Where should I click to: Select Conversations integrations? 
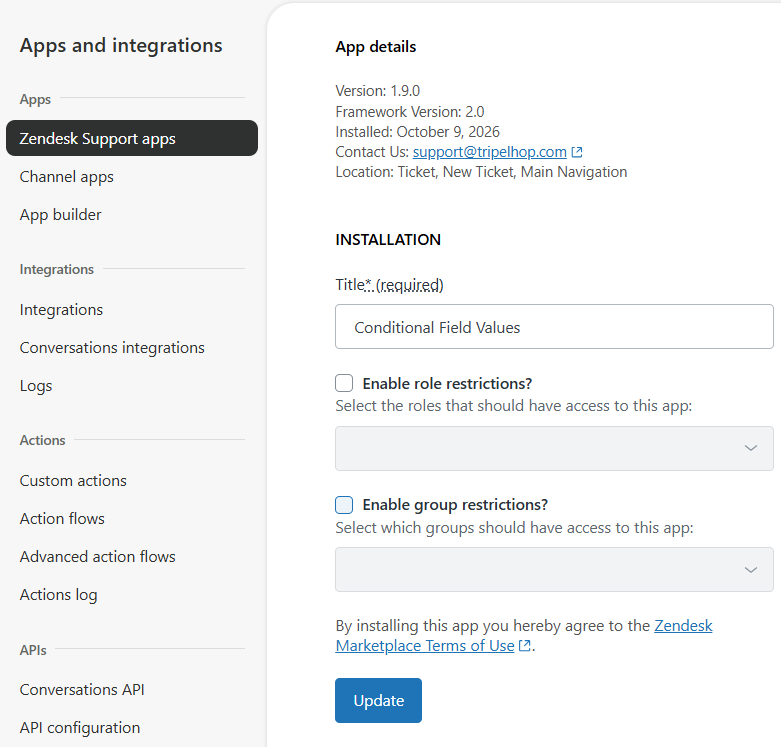click(x=112, y=348)
